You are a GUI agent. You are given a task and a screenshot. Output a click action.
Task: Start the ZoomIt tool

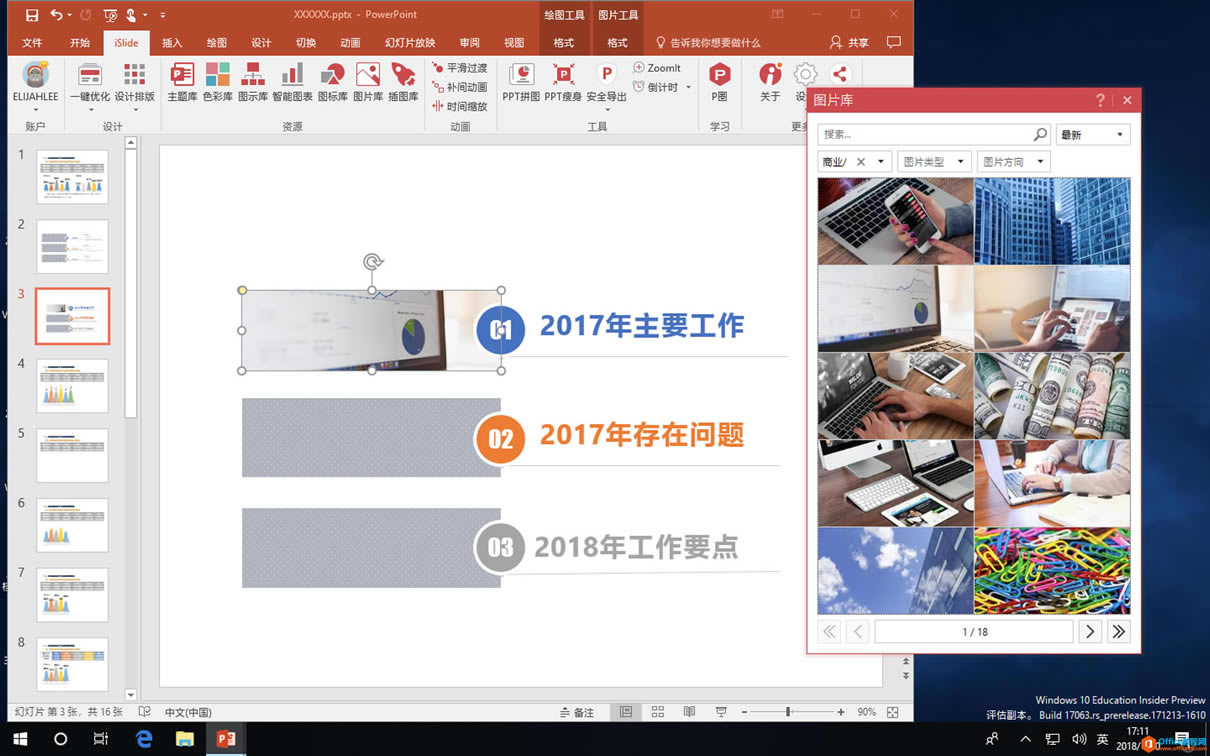coord(660,68)
